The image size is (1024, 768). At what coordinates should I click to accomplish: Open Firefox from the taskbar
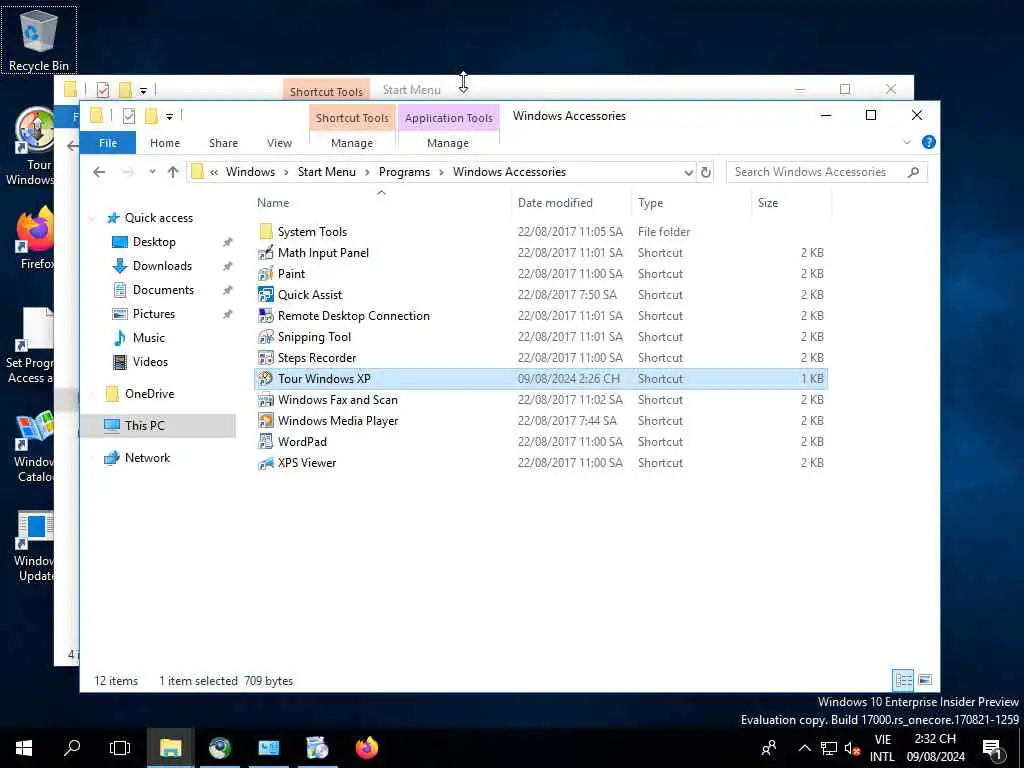[367, 748]
